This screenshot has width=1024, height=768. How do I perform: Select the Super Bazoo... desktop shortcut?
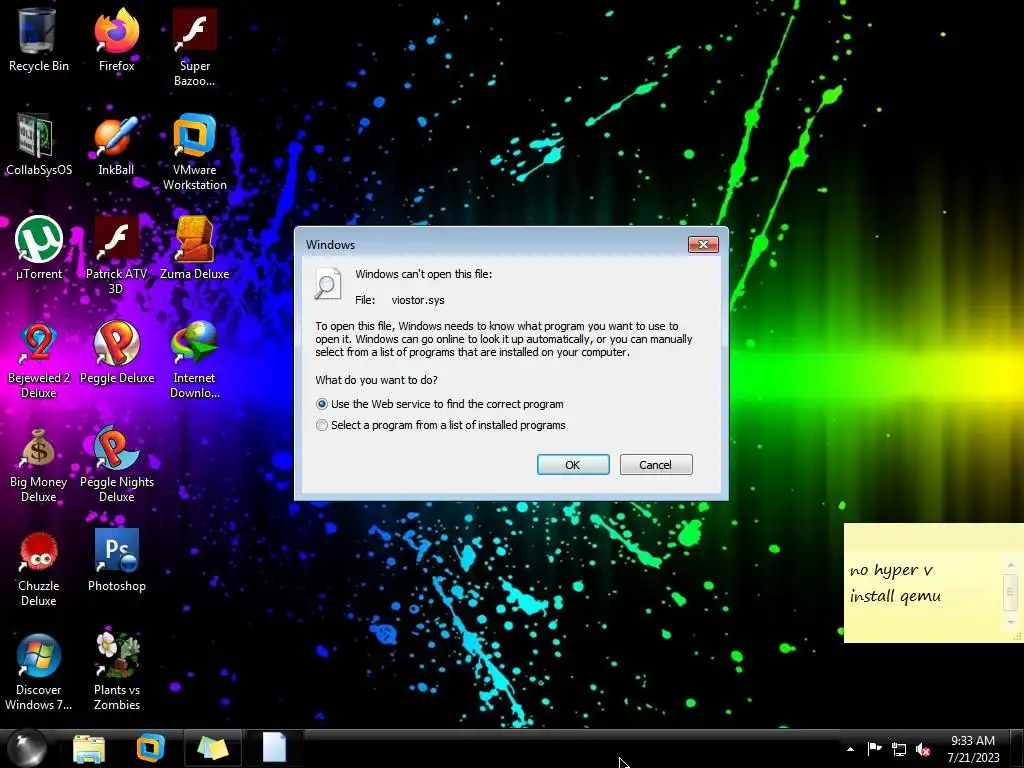[195, 47]
